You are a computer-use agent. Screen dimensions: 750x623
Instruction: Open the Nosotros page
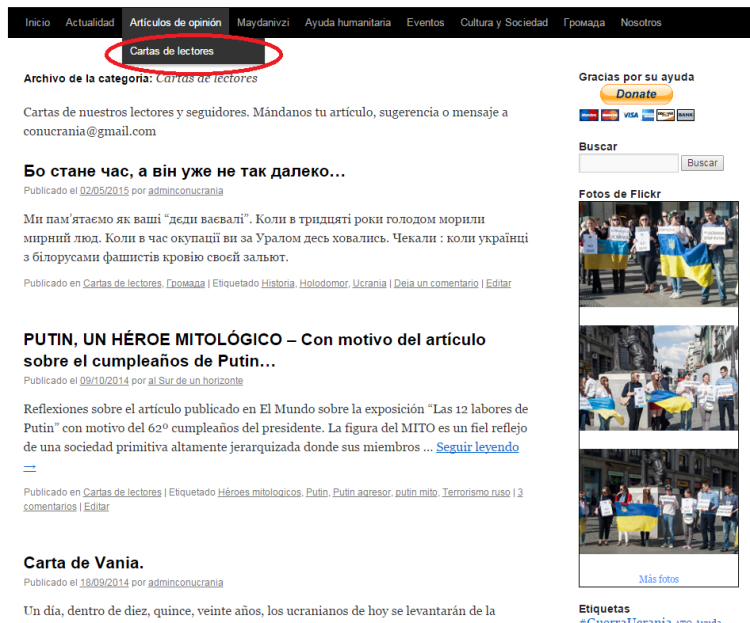641,22
